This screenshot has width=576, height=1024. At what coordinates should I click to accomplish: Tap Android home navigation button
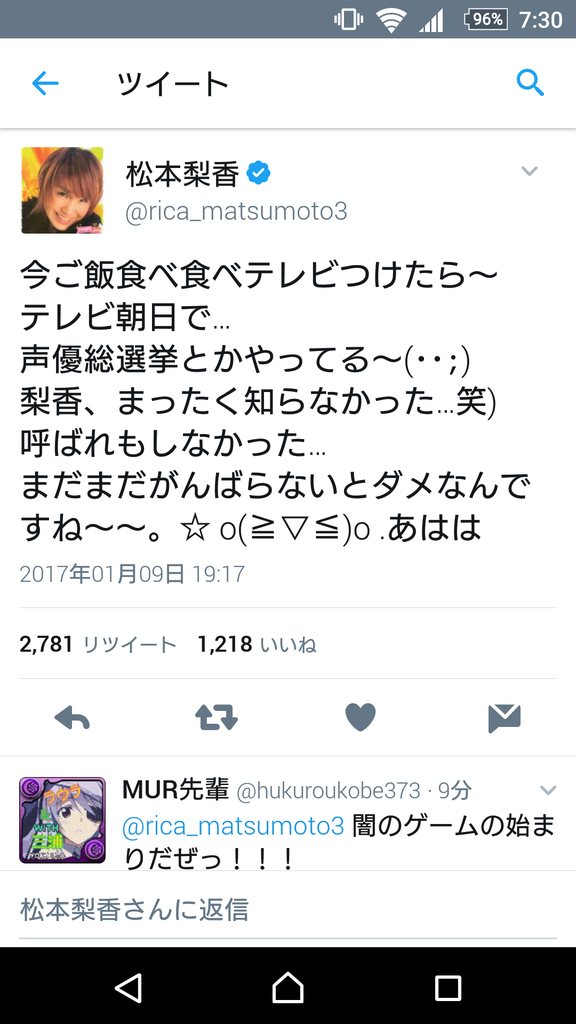tap(288, 987)
